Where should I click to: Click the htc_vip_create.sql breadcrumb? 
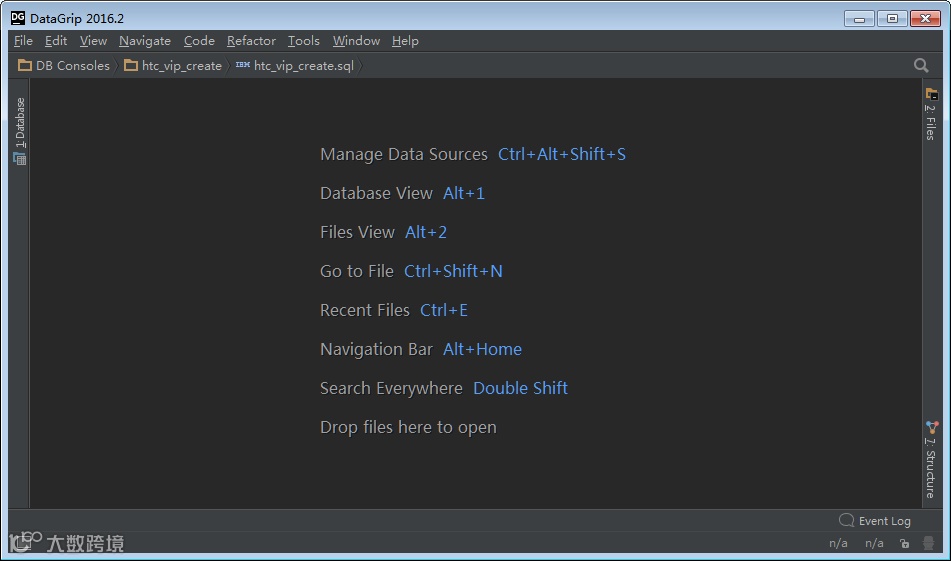(x=295, y=66)
